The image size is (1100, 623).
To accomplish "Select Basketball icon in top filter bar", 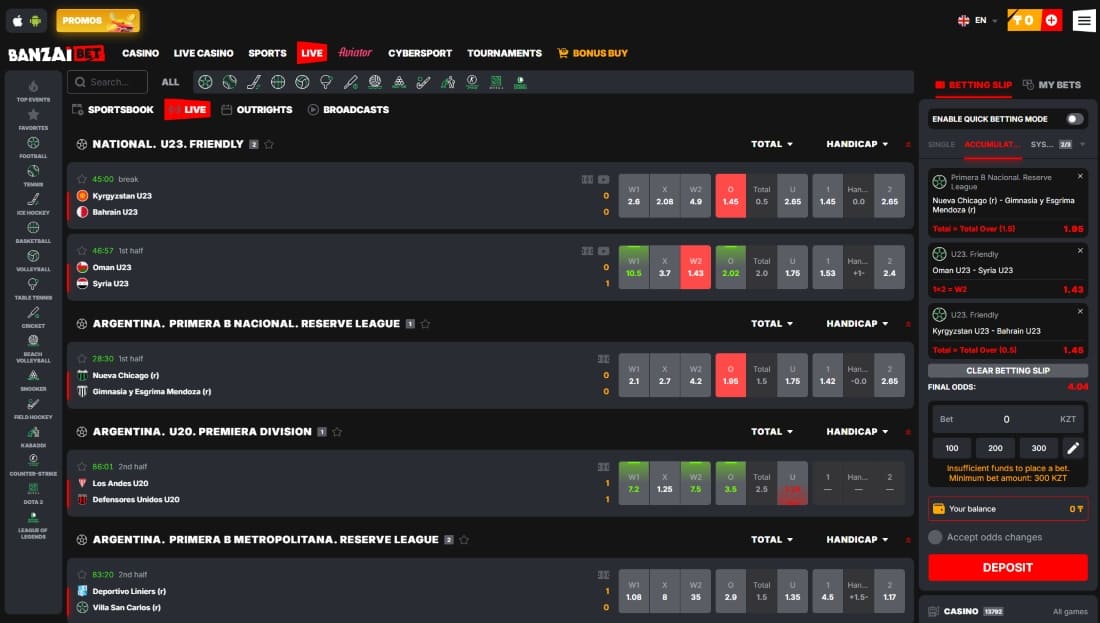I will pyautogui.click(x=278, y=82).
